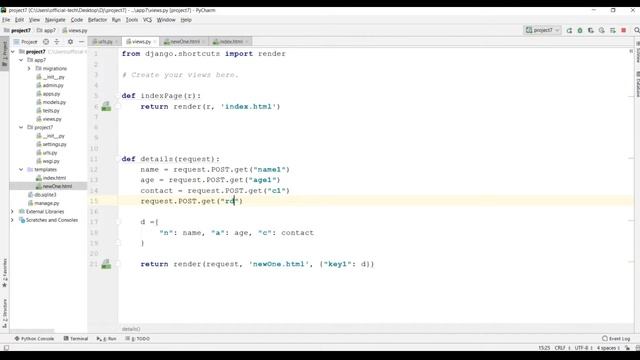The width and height of the screenshot is (640, 360).
Task: Click app7 breadcrumb in navigation bar
Action: point(46,31)
